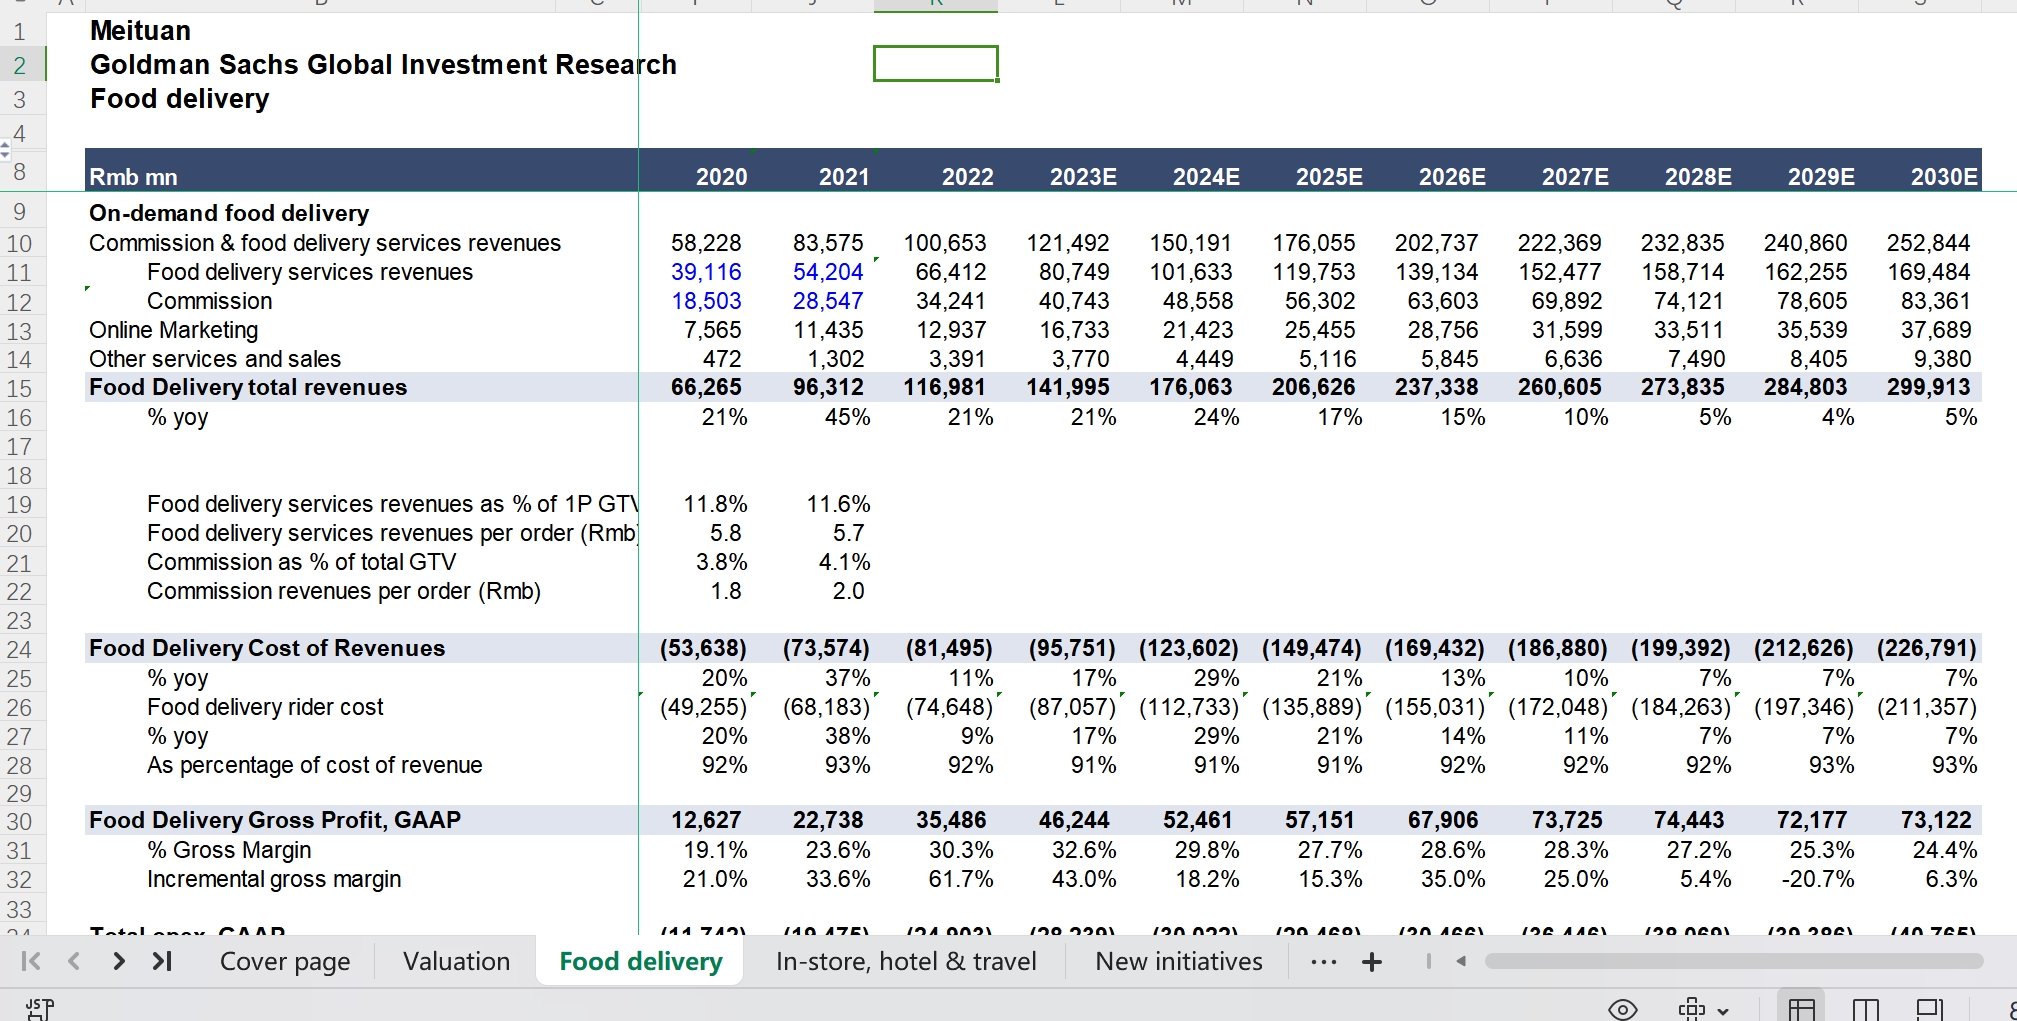This screenshot has width=2017, height=1021.
Task: Toggle the eye protection mode icon
Action: tap(1622, 1009)
